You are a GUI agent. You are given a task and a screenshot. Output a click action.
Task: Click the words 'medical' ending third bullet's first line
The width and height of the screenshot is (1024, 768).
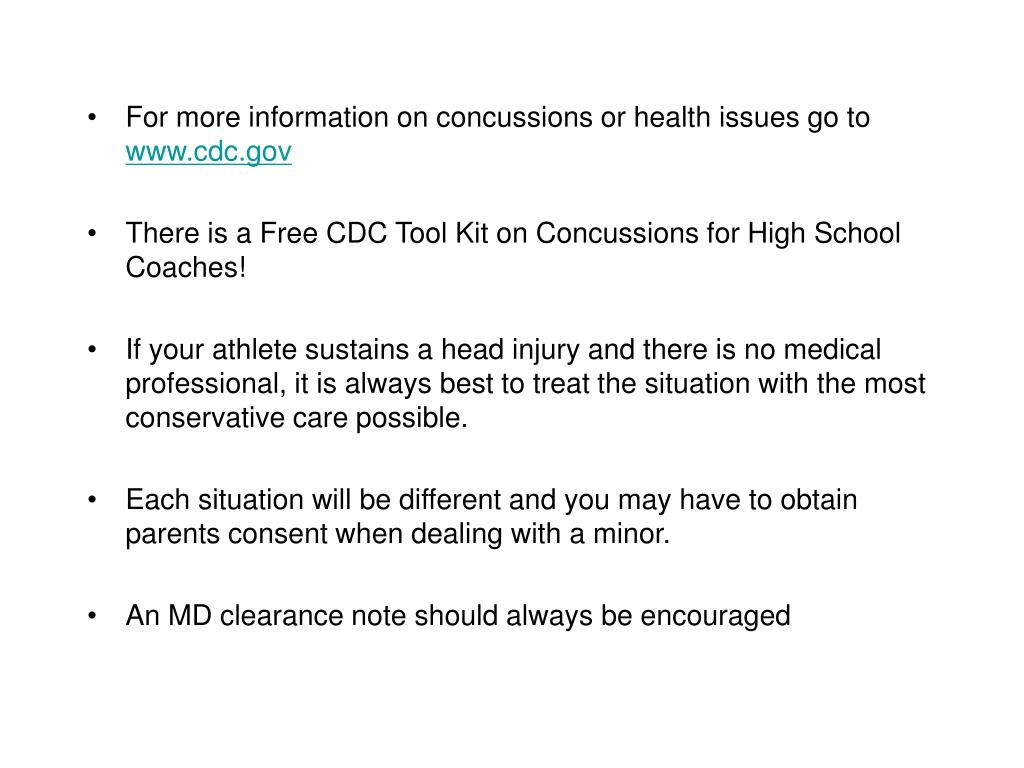832,349
